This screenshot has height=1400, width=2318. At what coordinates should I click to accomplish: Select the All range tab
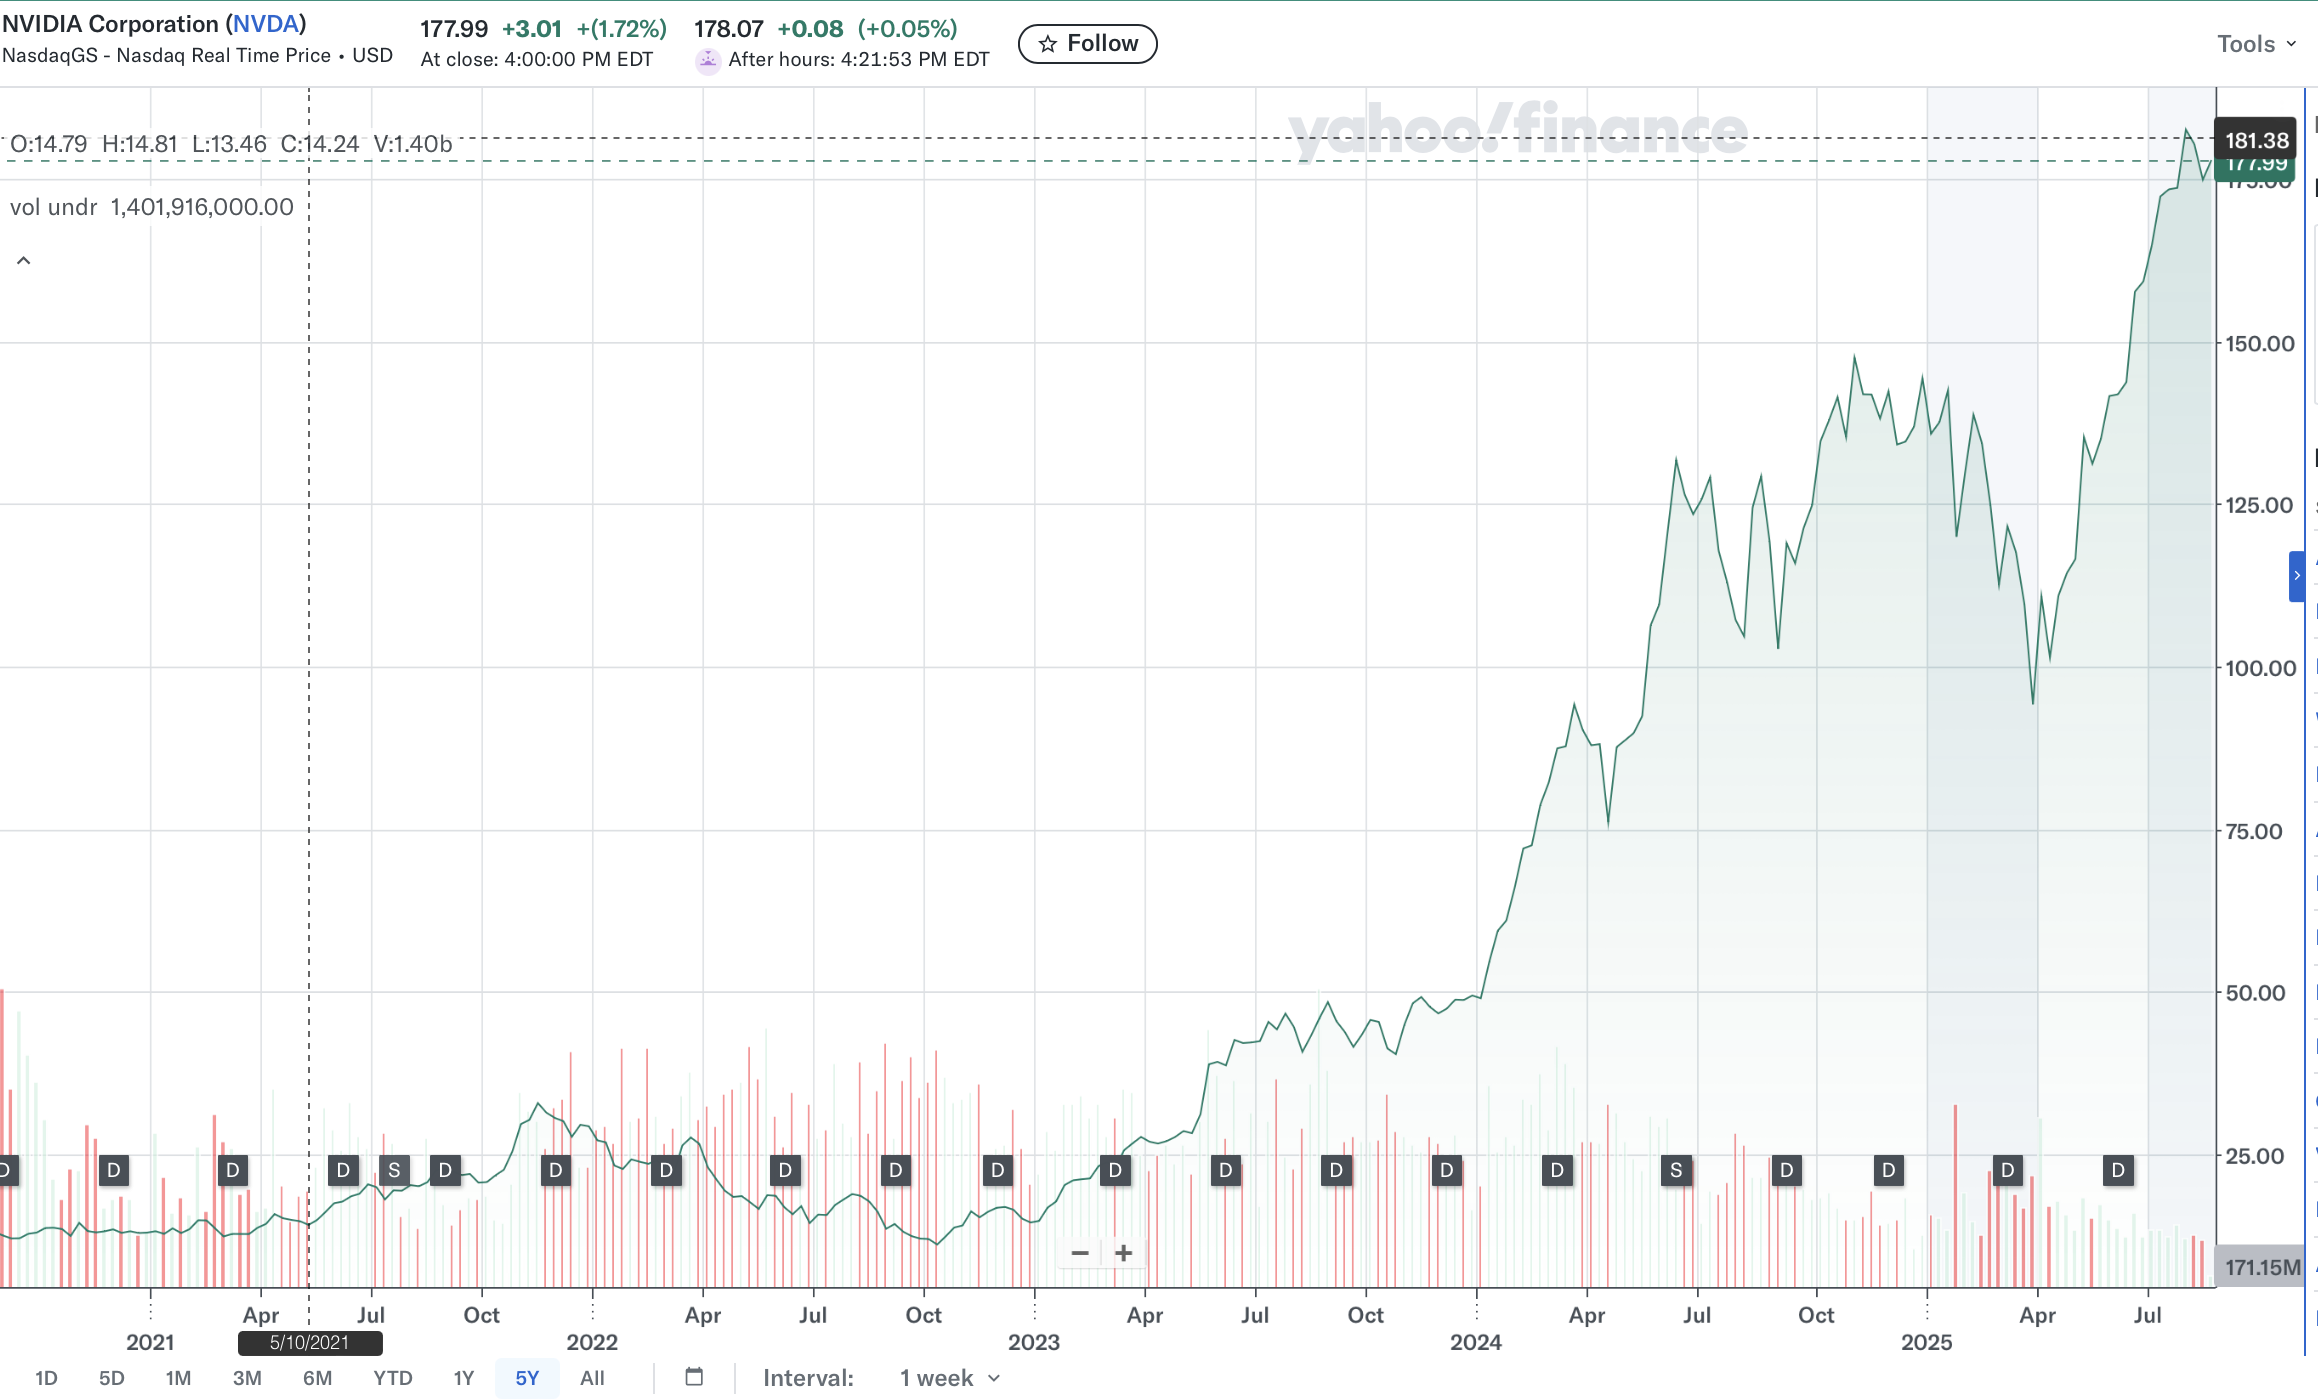592,1378
